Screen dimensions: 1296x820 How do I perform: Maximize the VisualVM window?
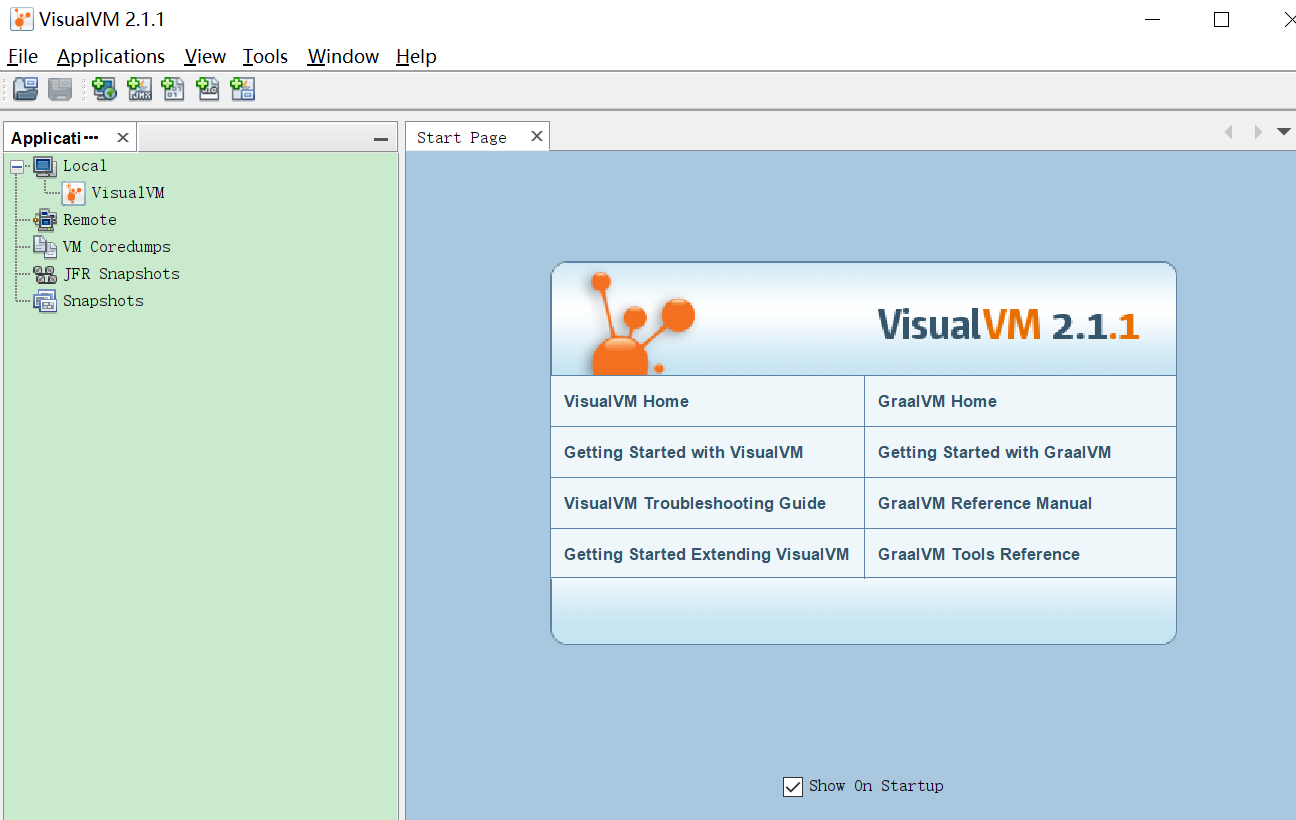click(1221, 19)
